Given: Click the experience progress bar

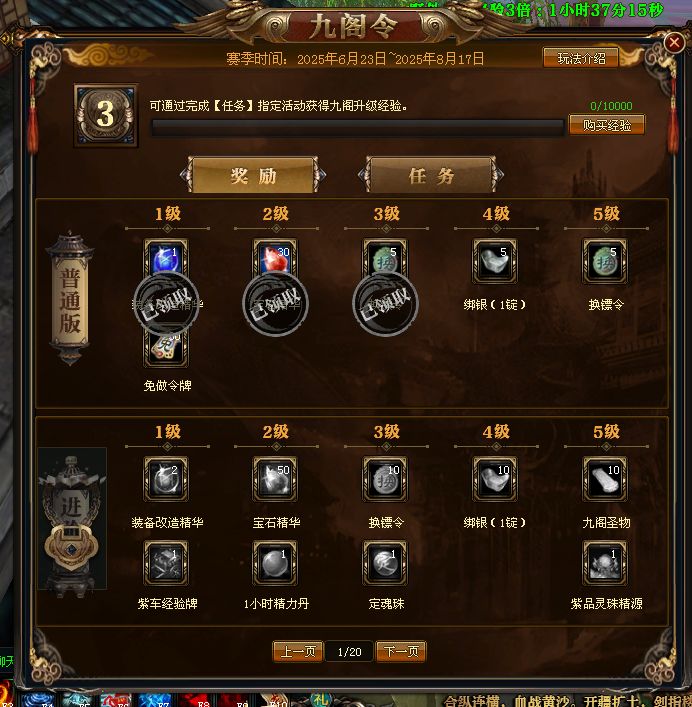Looking at the screenshot, I should pyautogui.click(x=357, y=128).
